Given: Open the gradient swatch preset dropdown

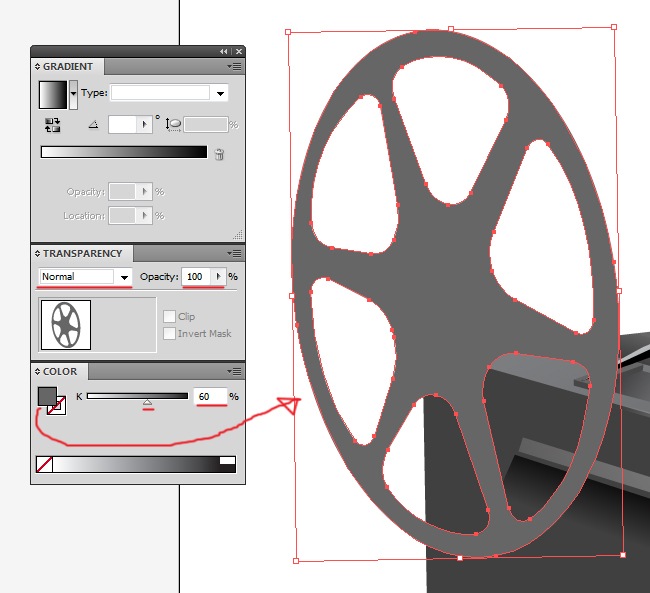Looking at the screenshot, I should point(73,95).
